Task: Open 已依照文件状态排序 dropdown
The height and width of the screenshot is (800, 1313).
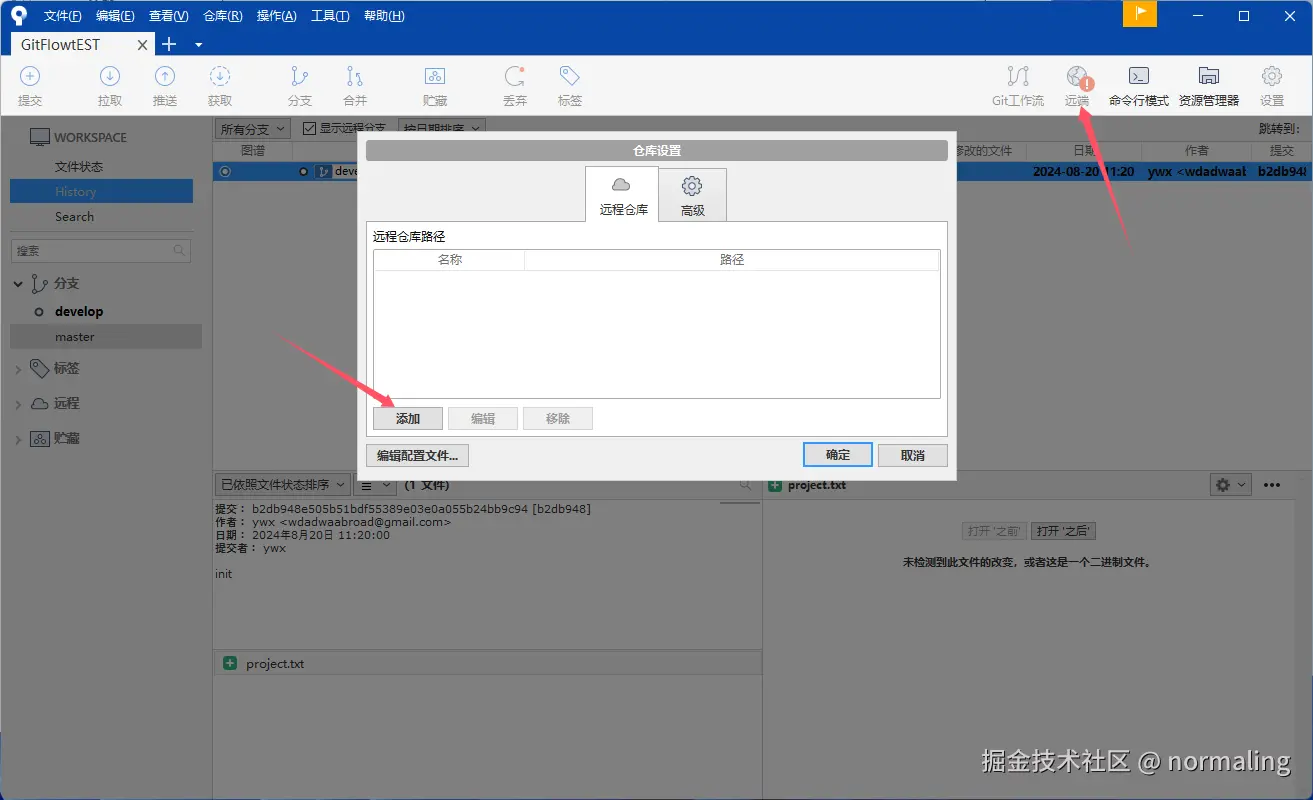Action: (282, 484)
